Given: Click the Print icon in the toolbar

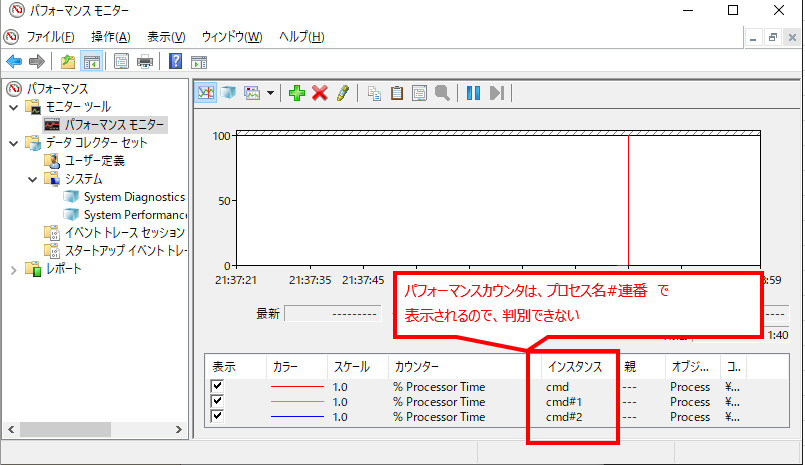Looking at the screenshot, I should point(145,62).
